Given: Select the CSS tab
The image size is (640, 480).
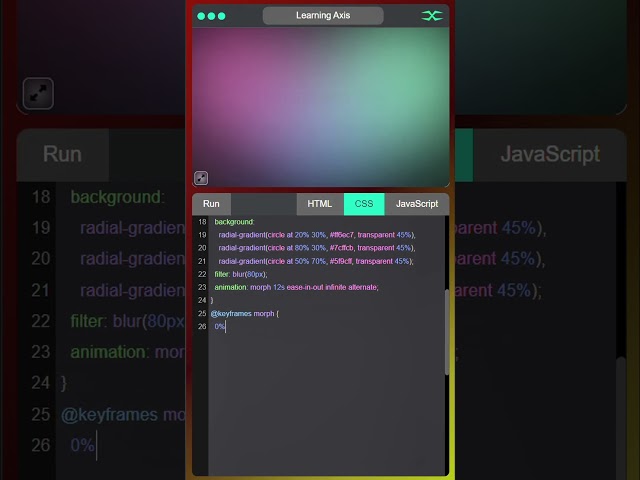Looking at the screenshot, I should [364, 204].
